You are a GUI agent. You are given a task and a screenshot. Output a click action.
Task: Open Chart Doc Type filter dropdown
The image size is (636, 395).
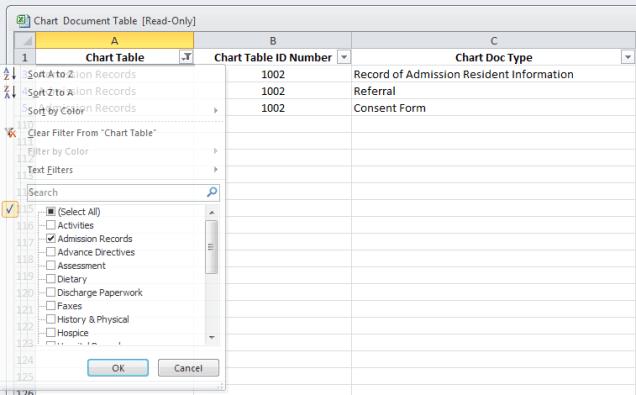(x=627, y=57)
